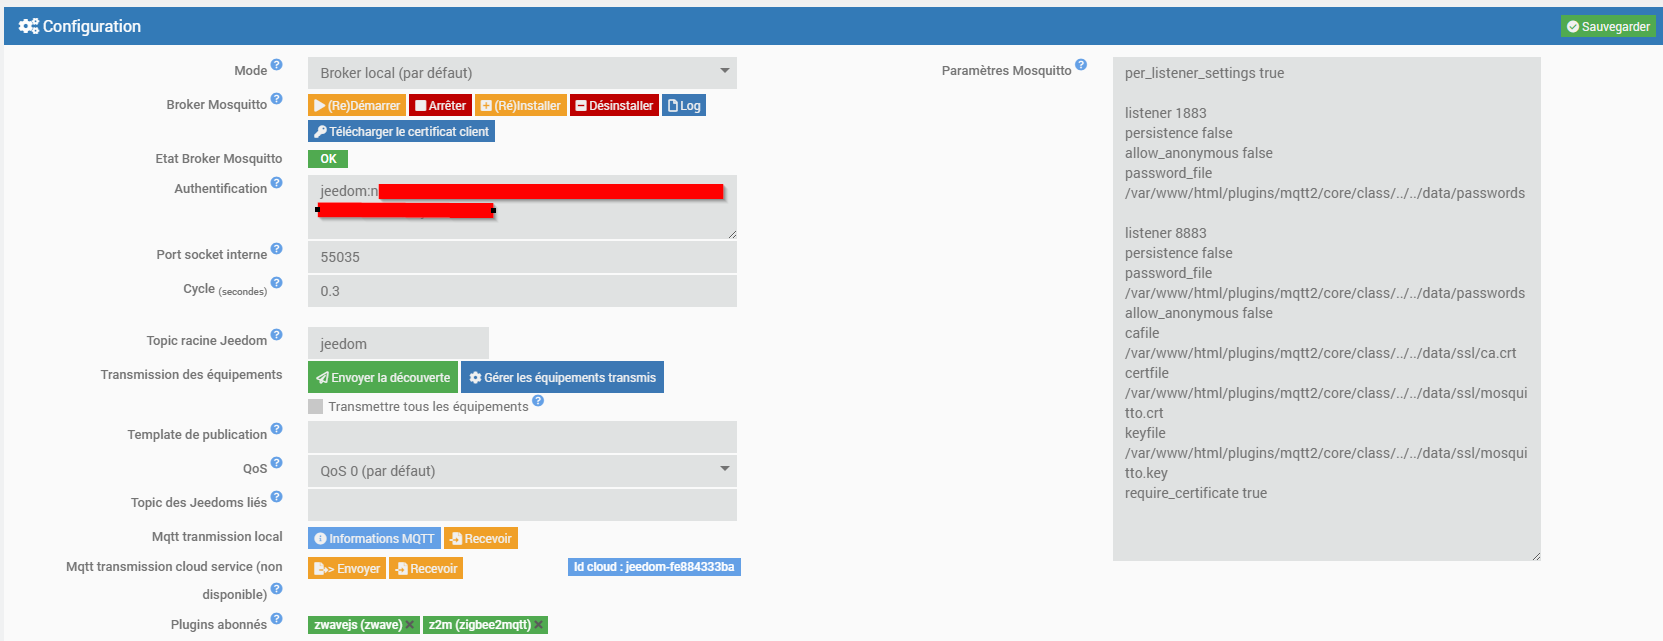Remove the zwavejs (zwave) plugin tag

pos(410,625)
